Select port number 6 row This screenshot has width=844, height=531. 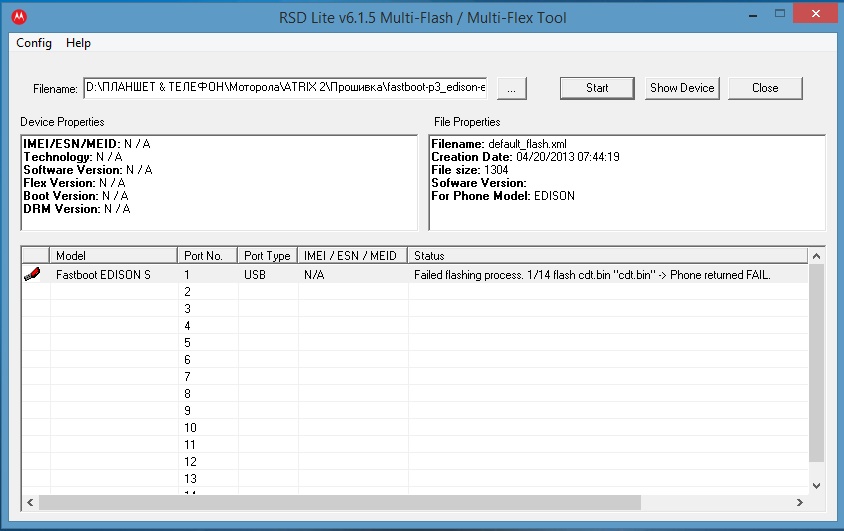pyautogui.click(x=414, y=359)
